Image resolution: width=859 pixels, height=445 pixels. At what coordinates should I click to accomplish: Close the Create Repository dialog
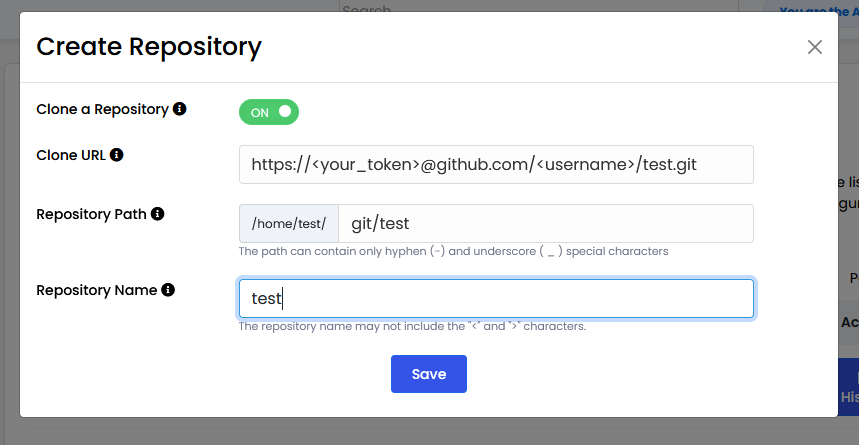(x=815, y=47)
